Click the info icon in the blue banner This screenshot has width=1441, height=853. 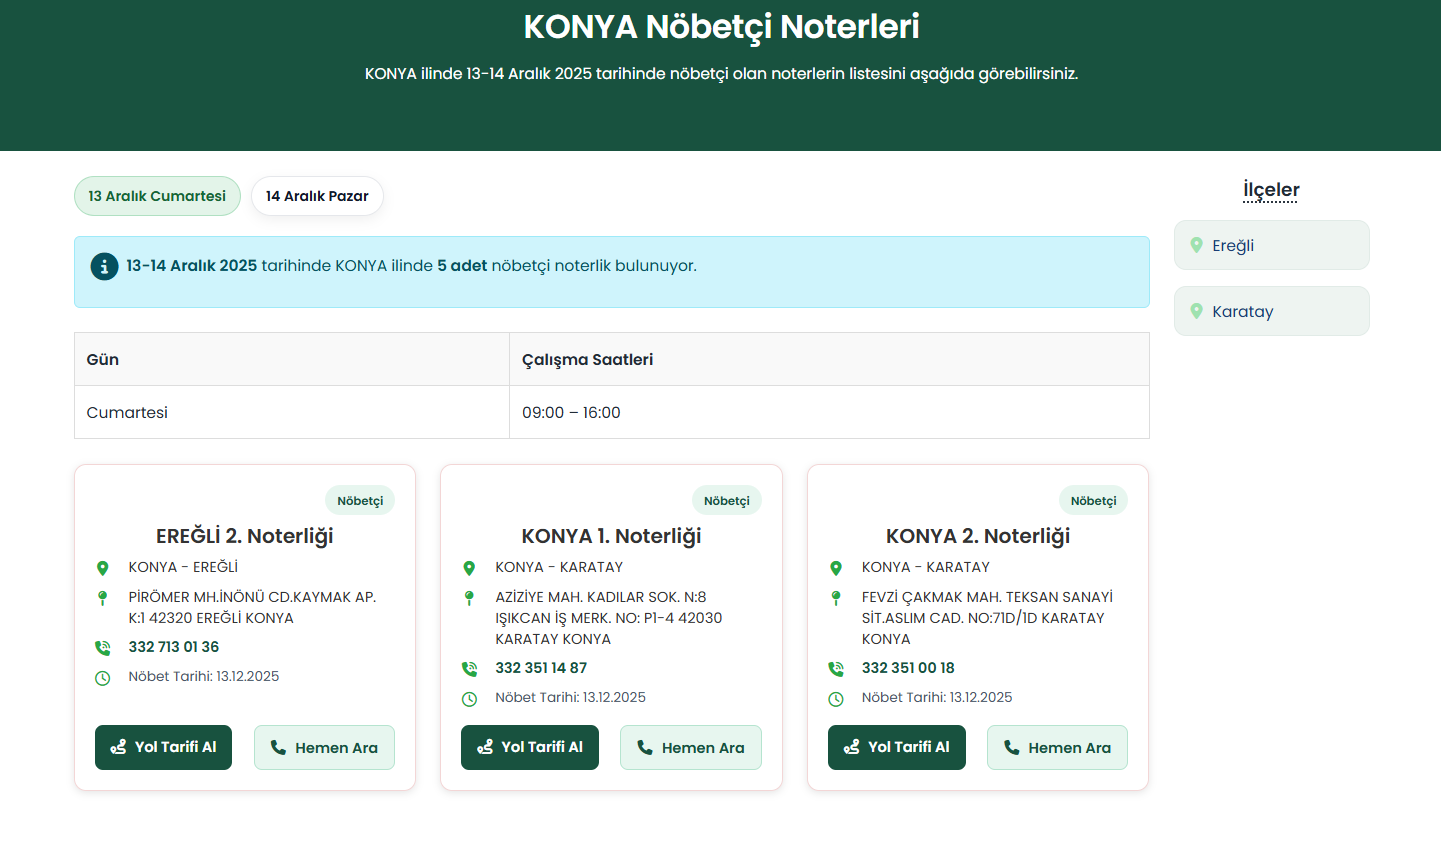104,267
